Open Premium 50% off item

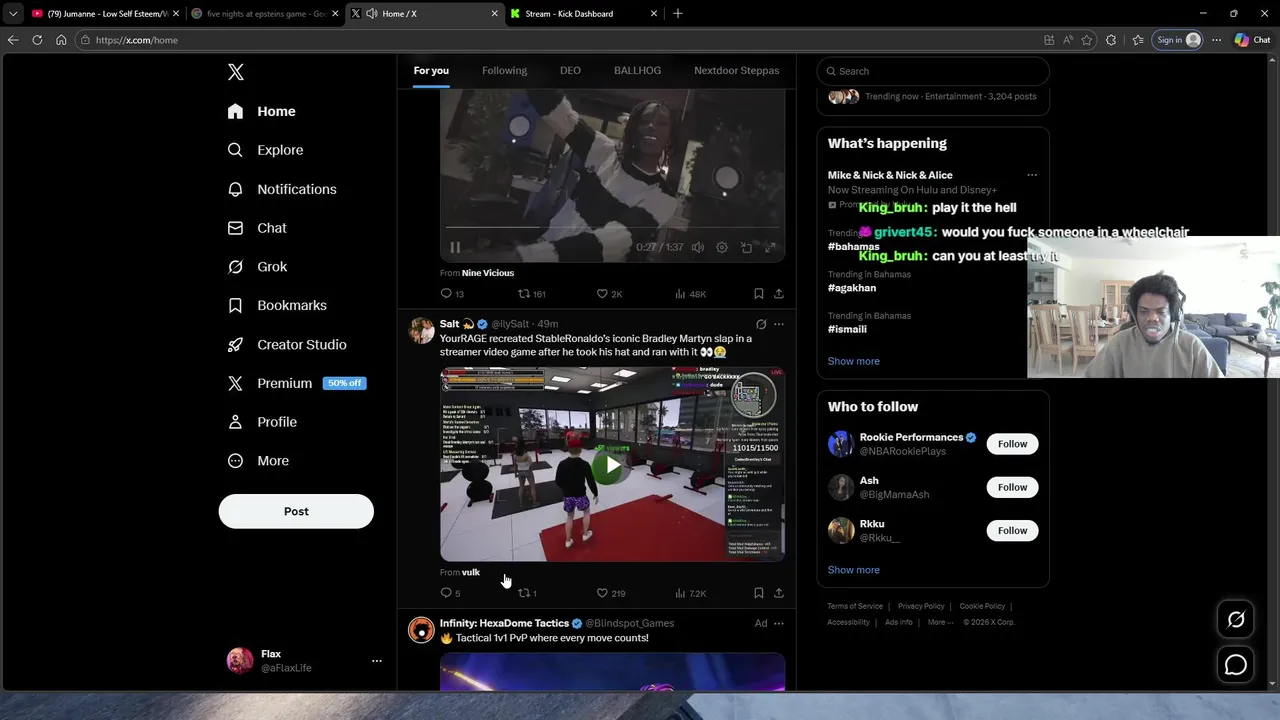coord(297,383)
